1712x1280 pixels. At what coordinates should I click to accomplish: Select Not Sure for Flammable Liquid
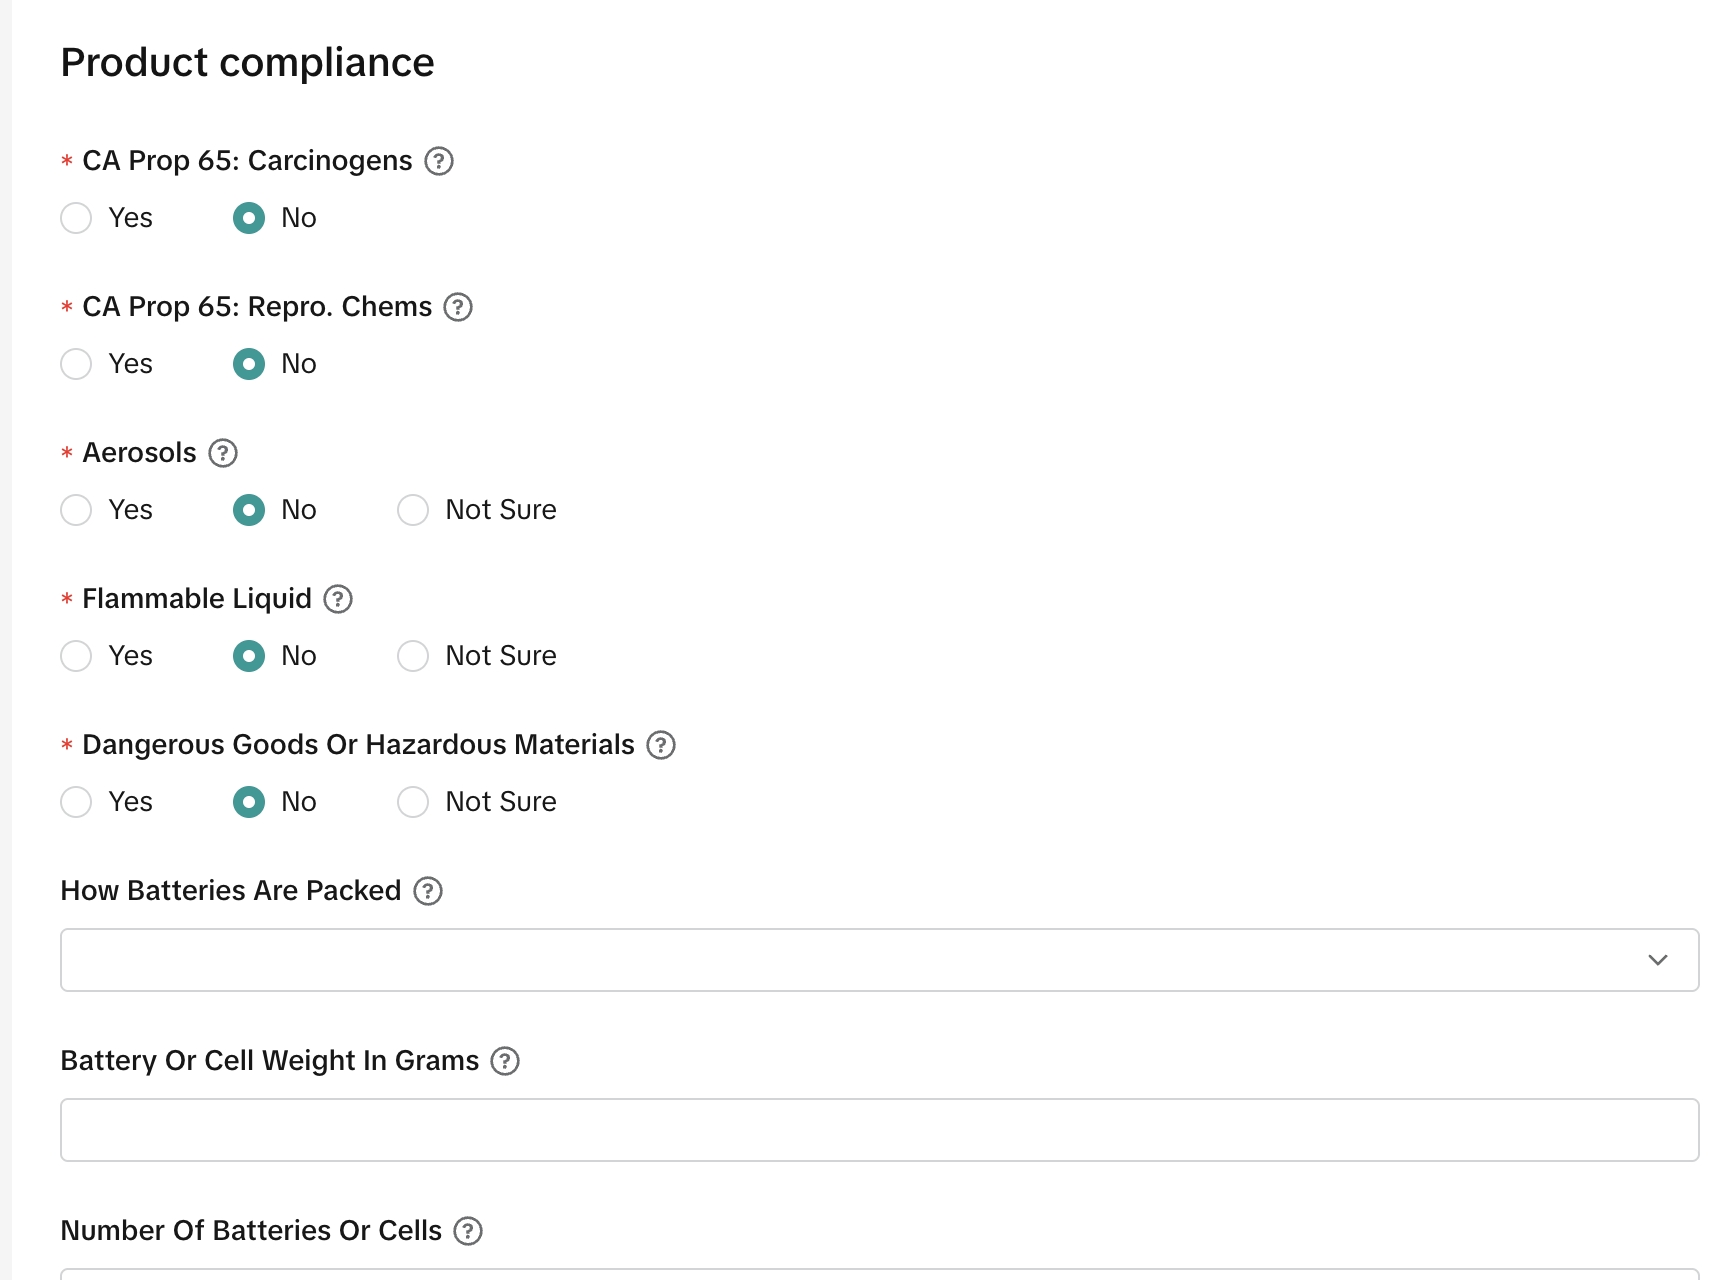tap(413, 656)
